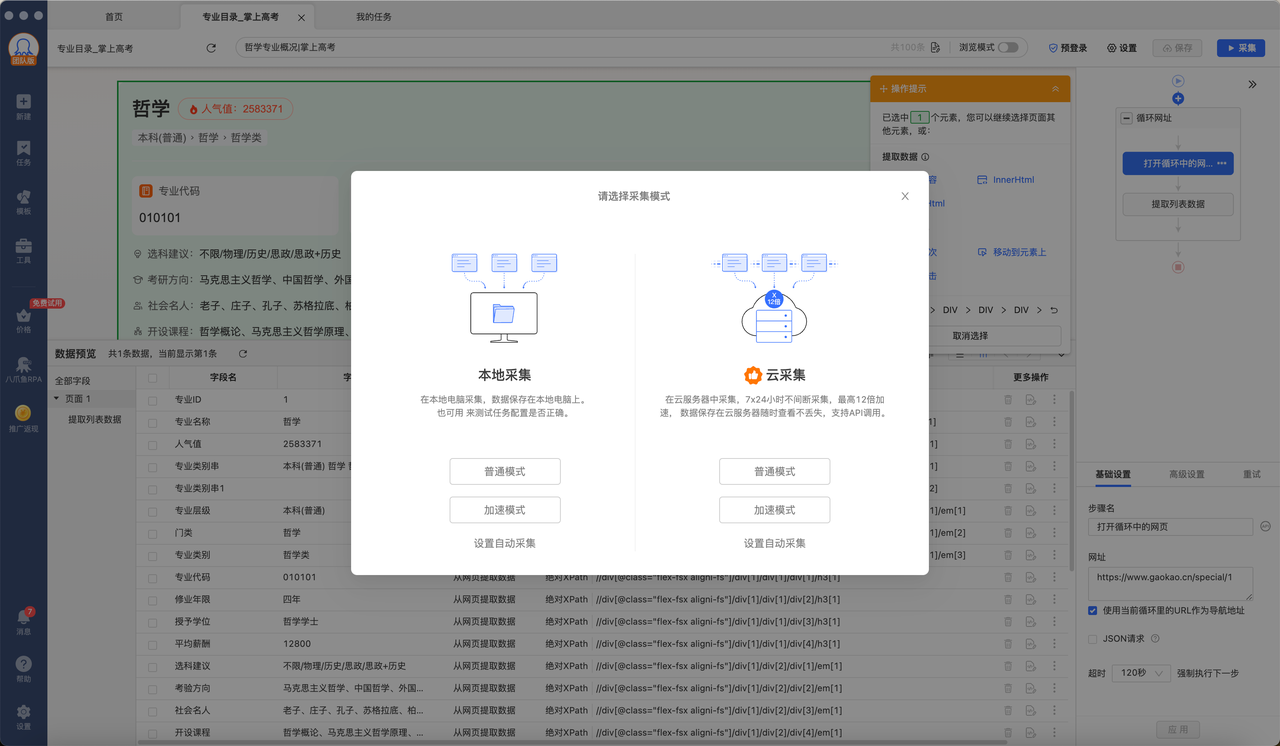Open 任务 from the left sidebar
1280x746 pixels.
click(x=23, y=150)
